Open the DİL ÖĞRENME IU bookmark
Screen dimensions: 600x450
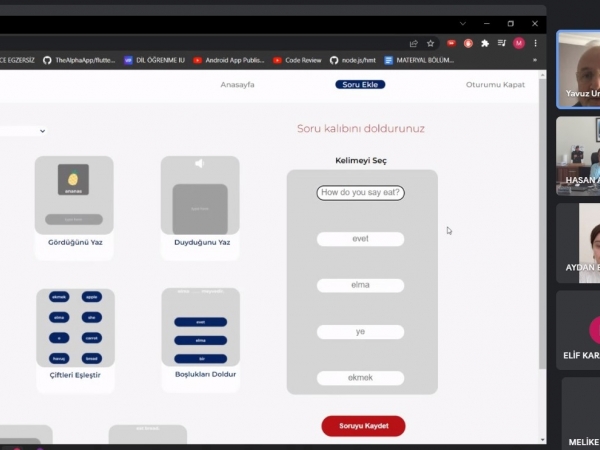click(x=154, y=60)
